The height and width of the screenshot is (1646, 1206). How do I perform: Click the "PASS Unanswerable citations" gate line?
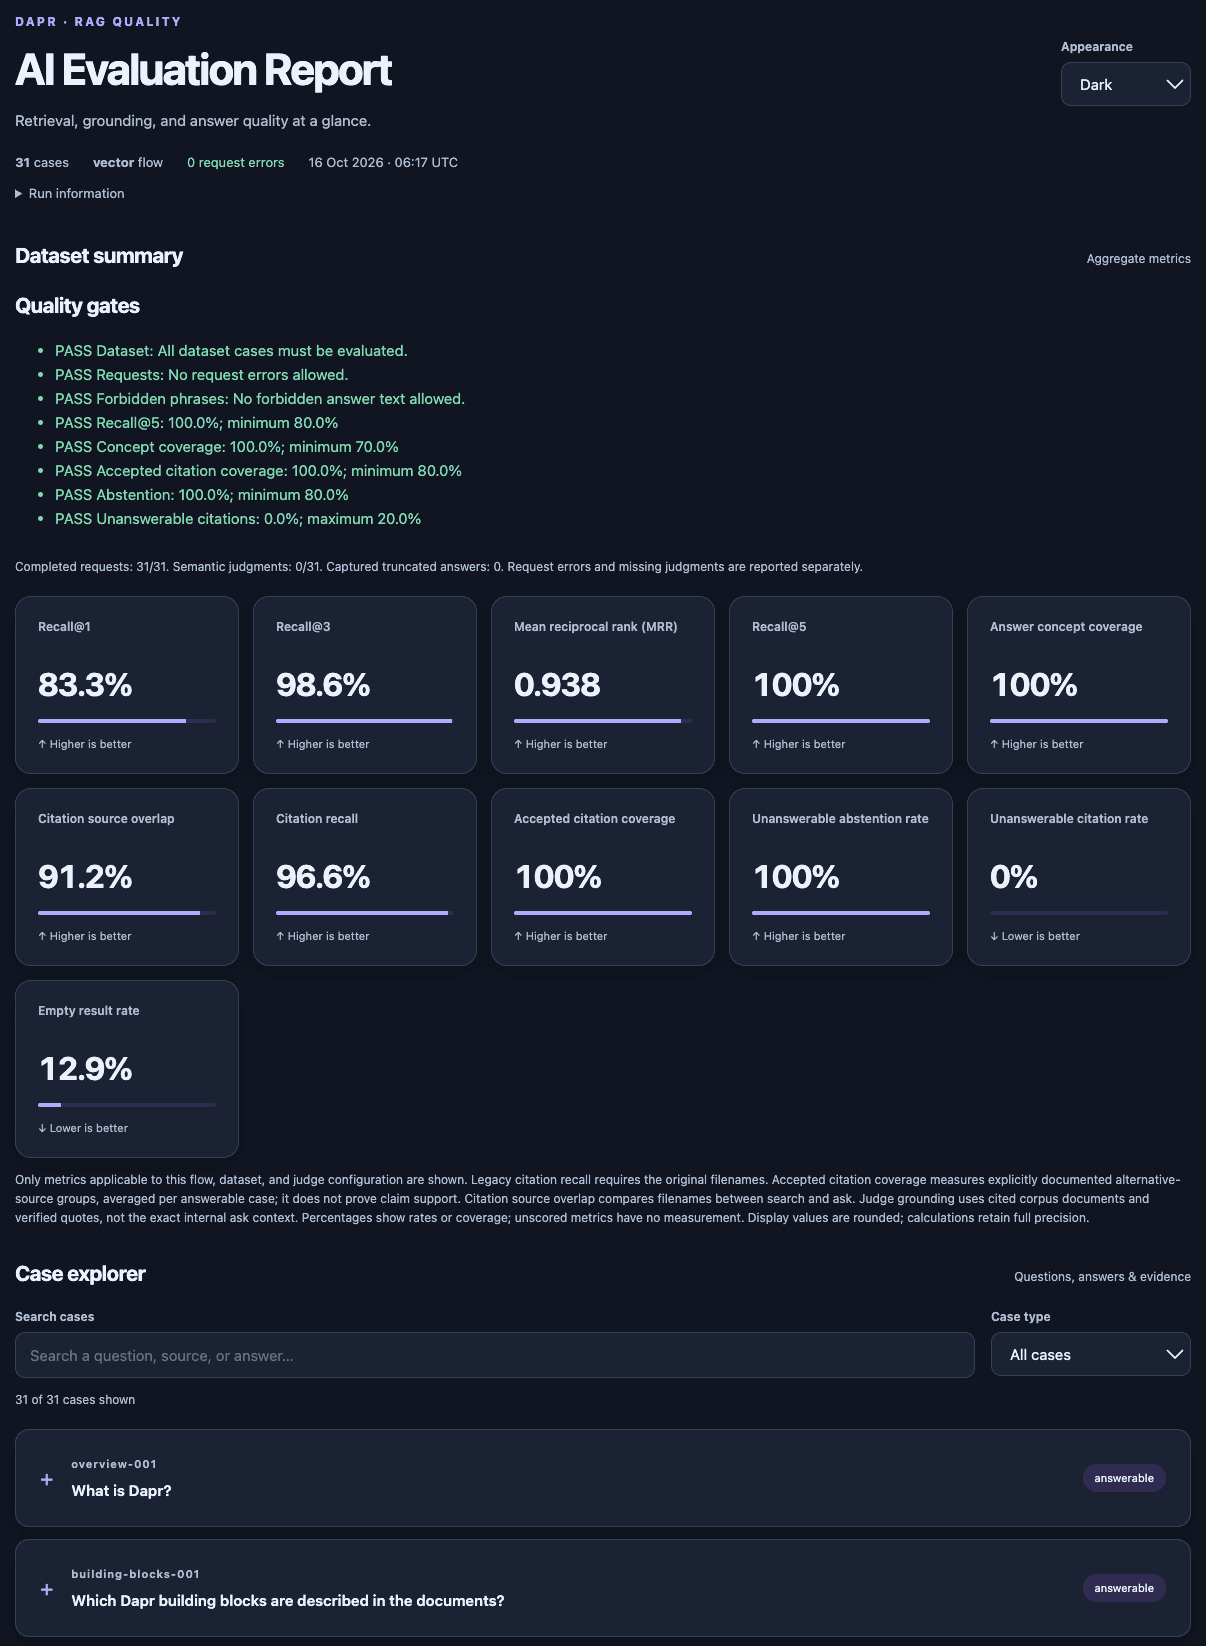(x=238, y=519)
